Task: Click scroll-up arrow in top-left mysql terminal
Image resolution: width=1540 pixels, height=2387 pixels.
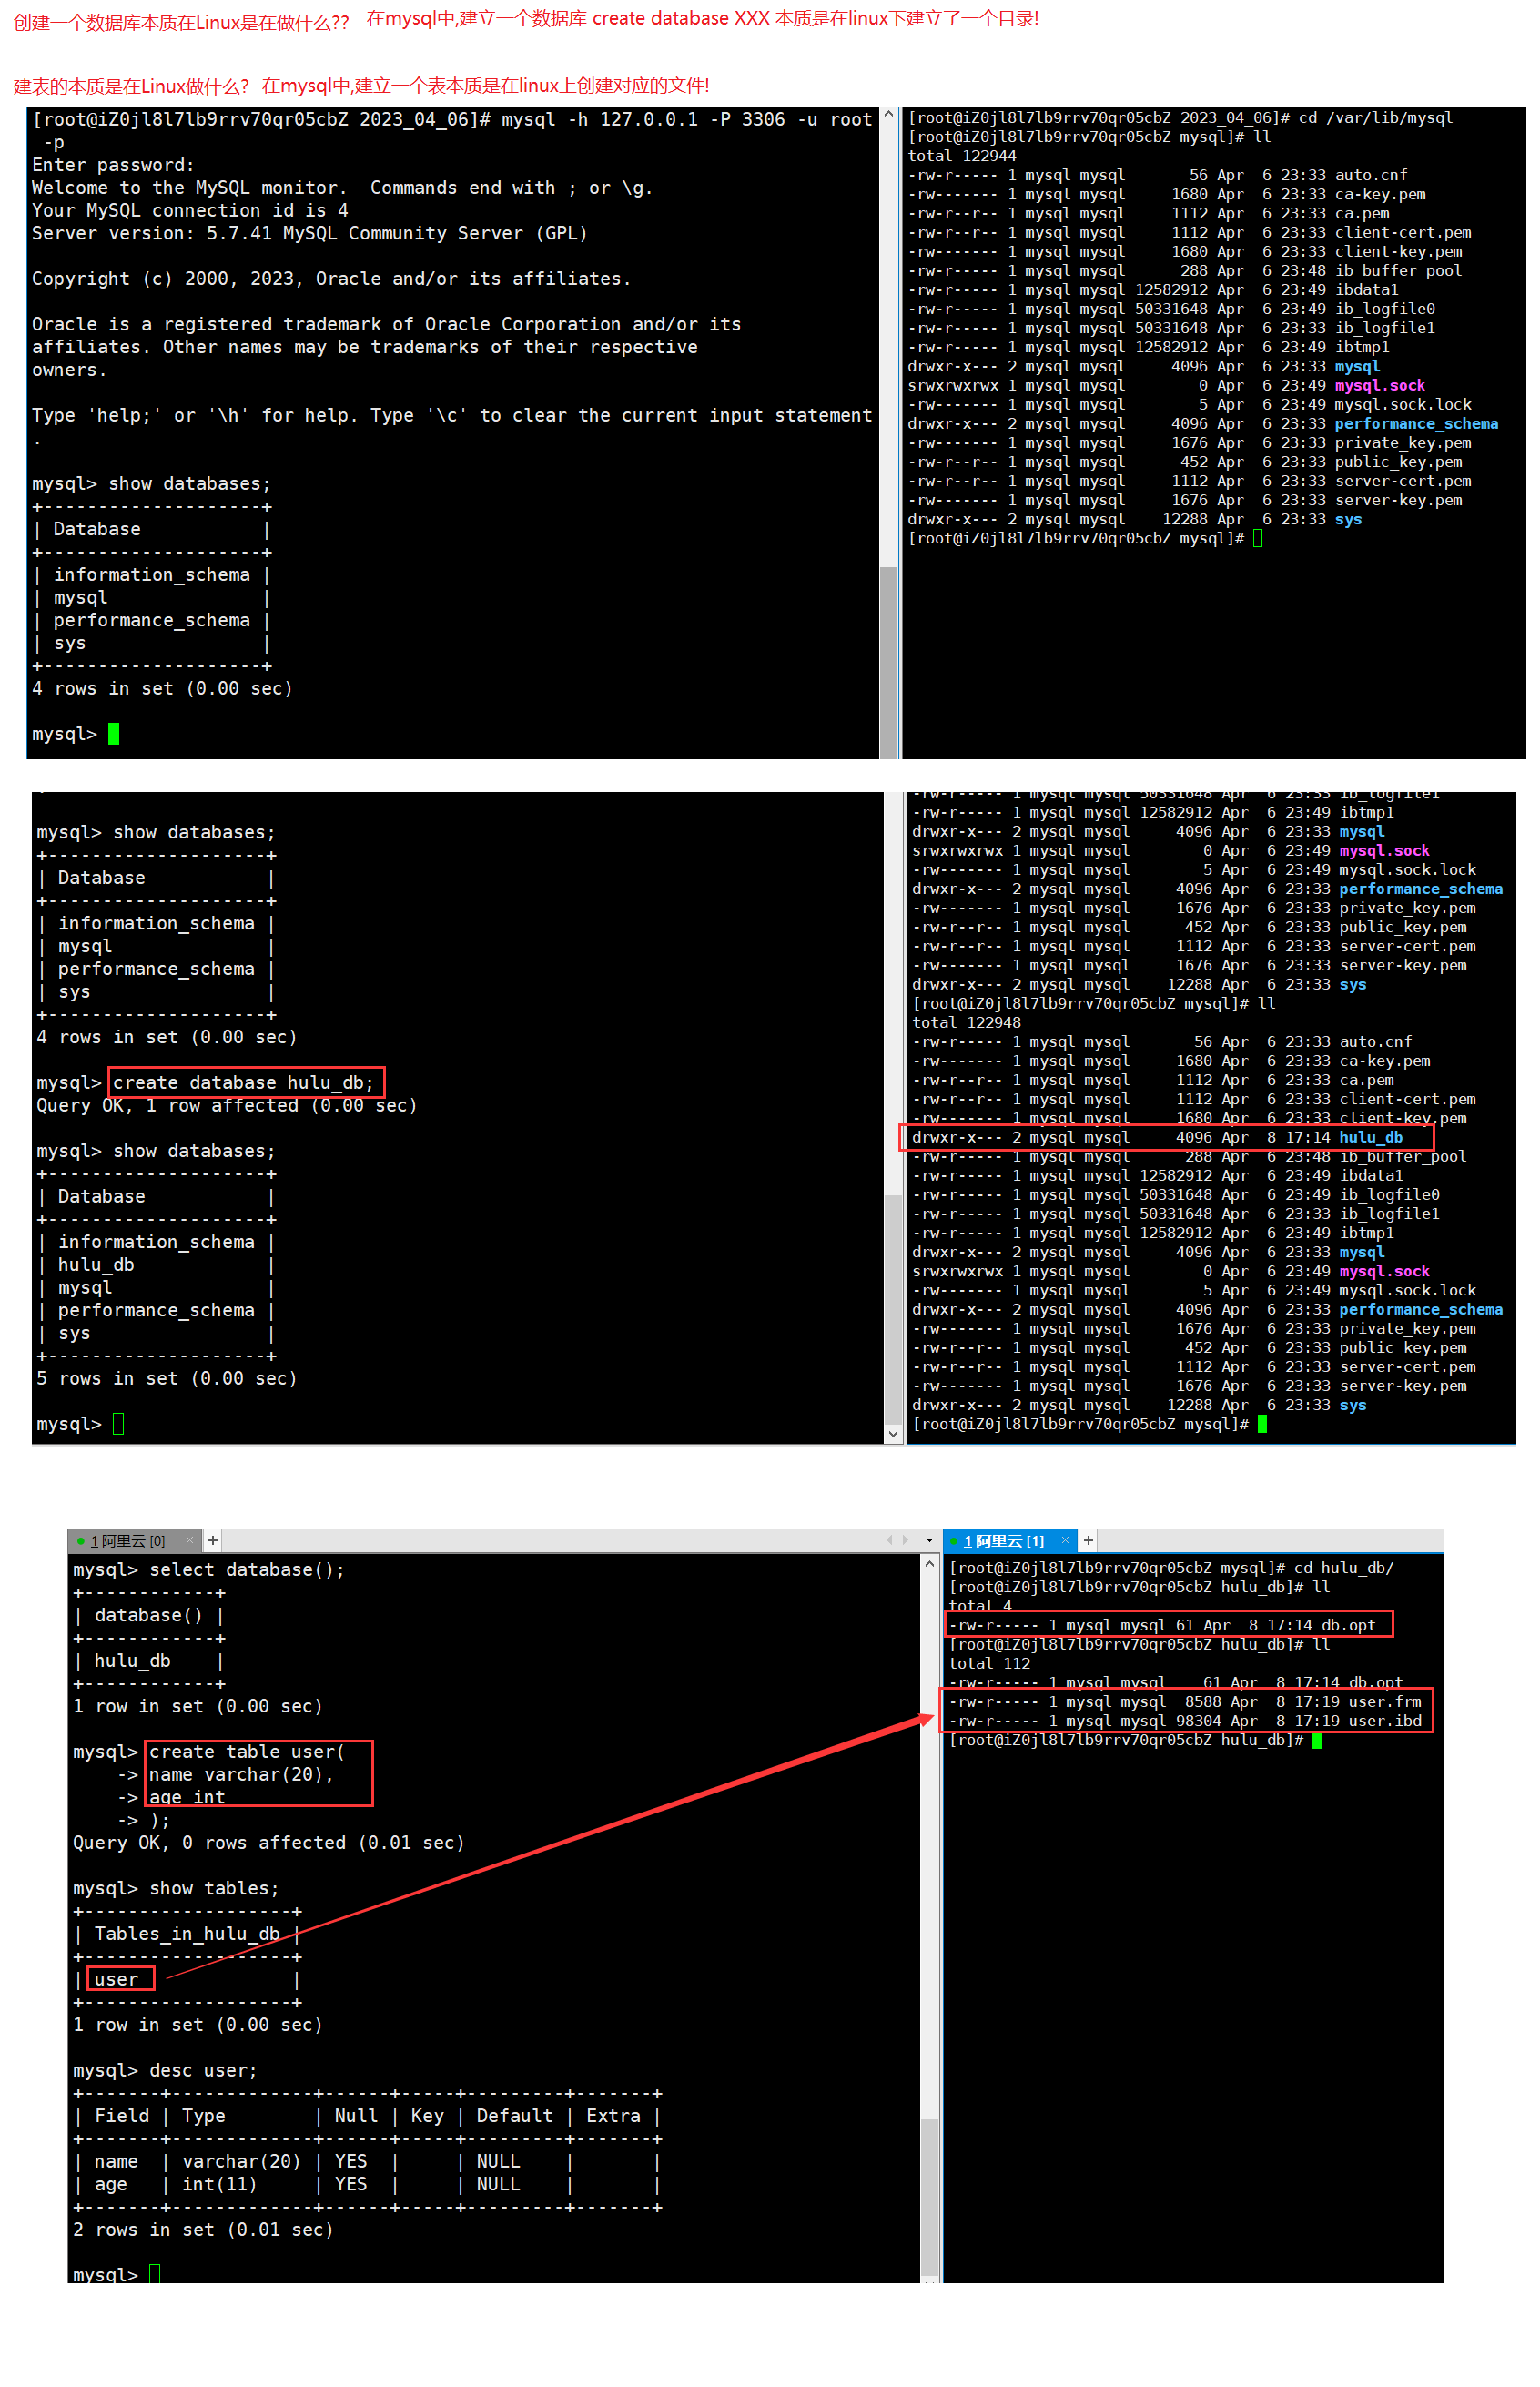Action: click(x=888, y=116)
